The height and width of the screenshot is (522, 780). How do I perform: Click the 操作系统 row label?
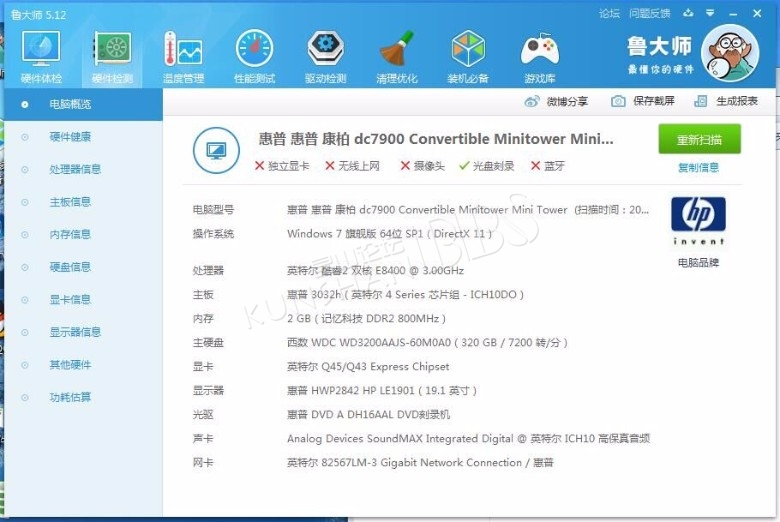point(213,234)
